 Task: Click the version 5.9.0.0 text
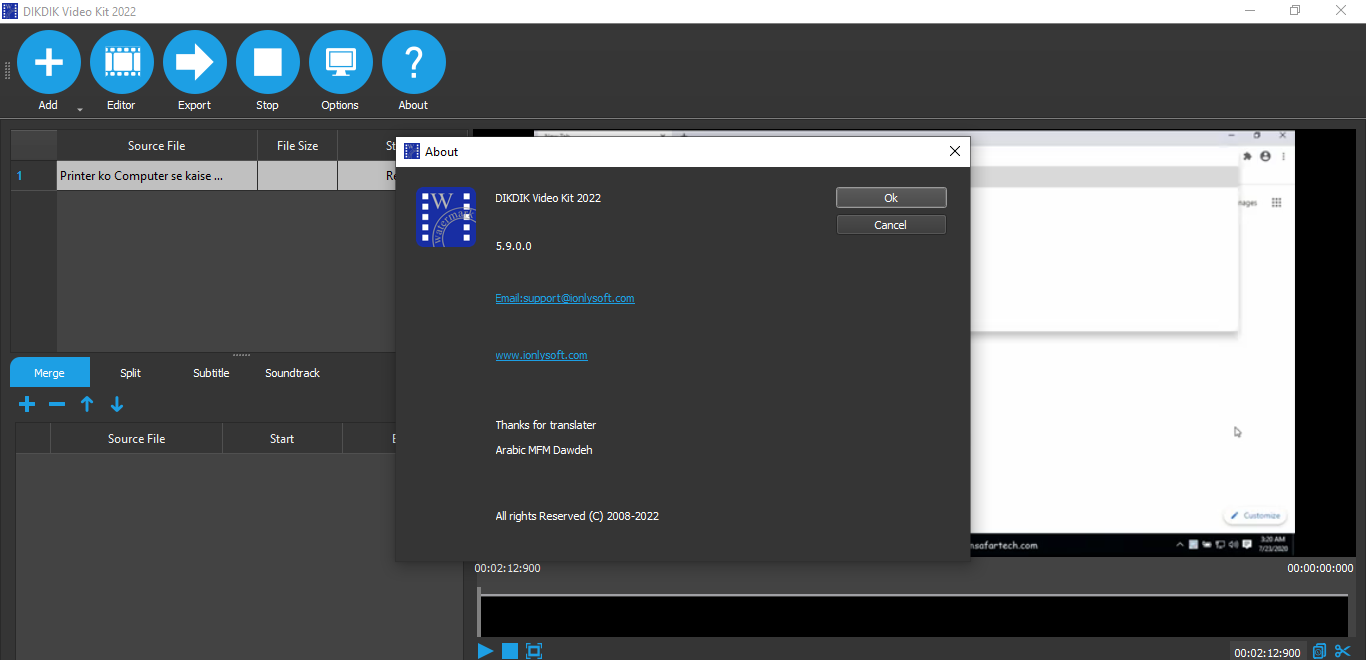pos(514,246)
